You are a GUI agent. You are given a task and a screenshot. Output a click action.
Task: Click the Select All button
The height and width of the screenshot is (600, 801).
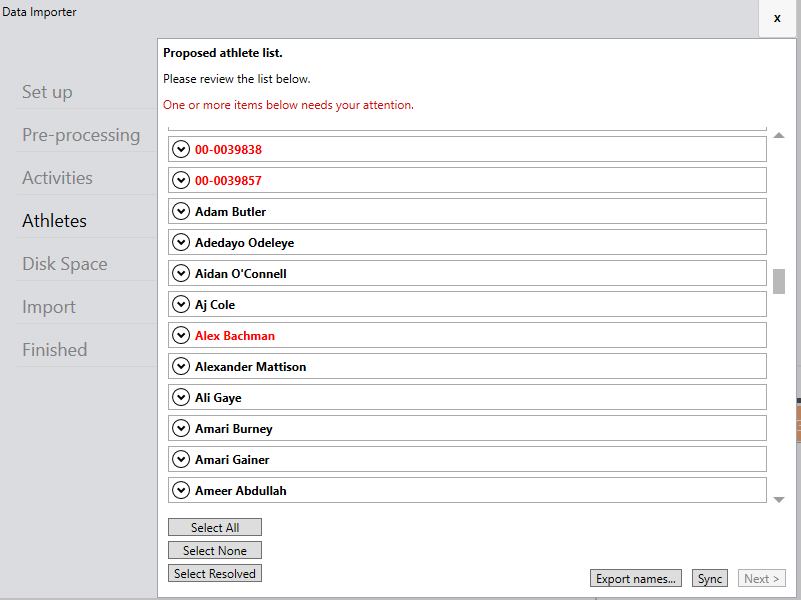[x=215, y=527]
